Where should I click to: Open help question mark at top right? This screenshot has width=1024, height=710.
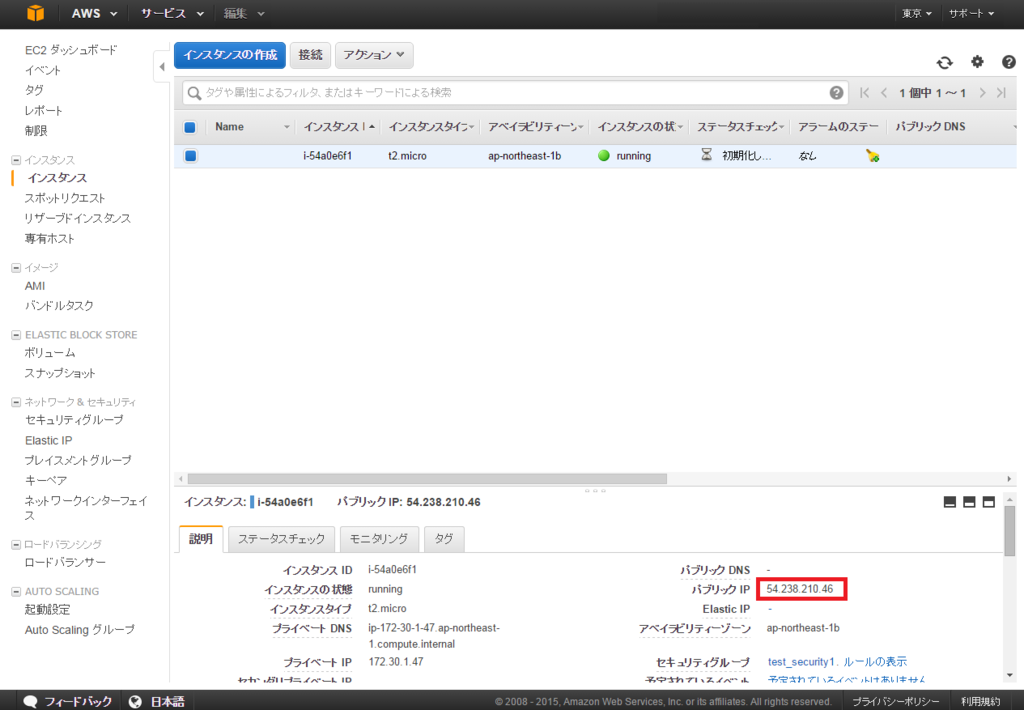click(1008, 62)
